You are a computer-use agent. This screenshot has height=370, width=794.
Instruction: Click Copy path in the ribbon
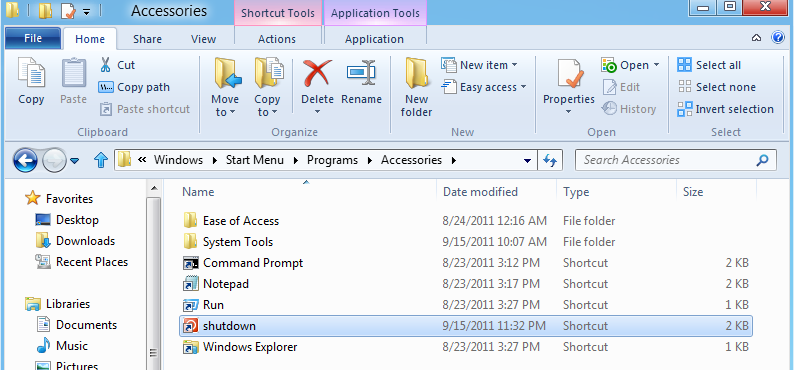(x=134, y=87)
